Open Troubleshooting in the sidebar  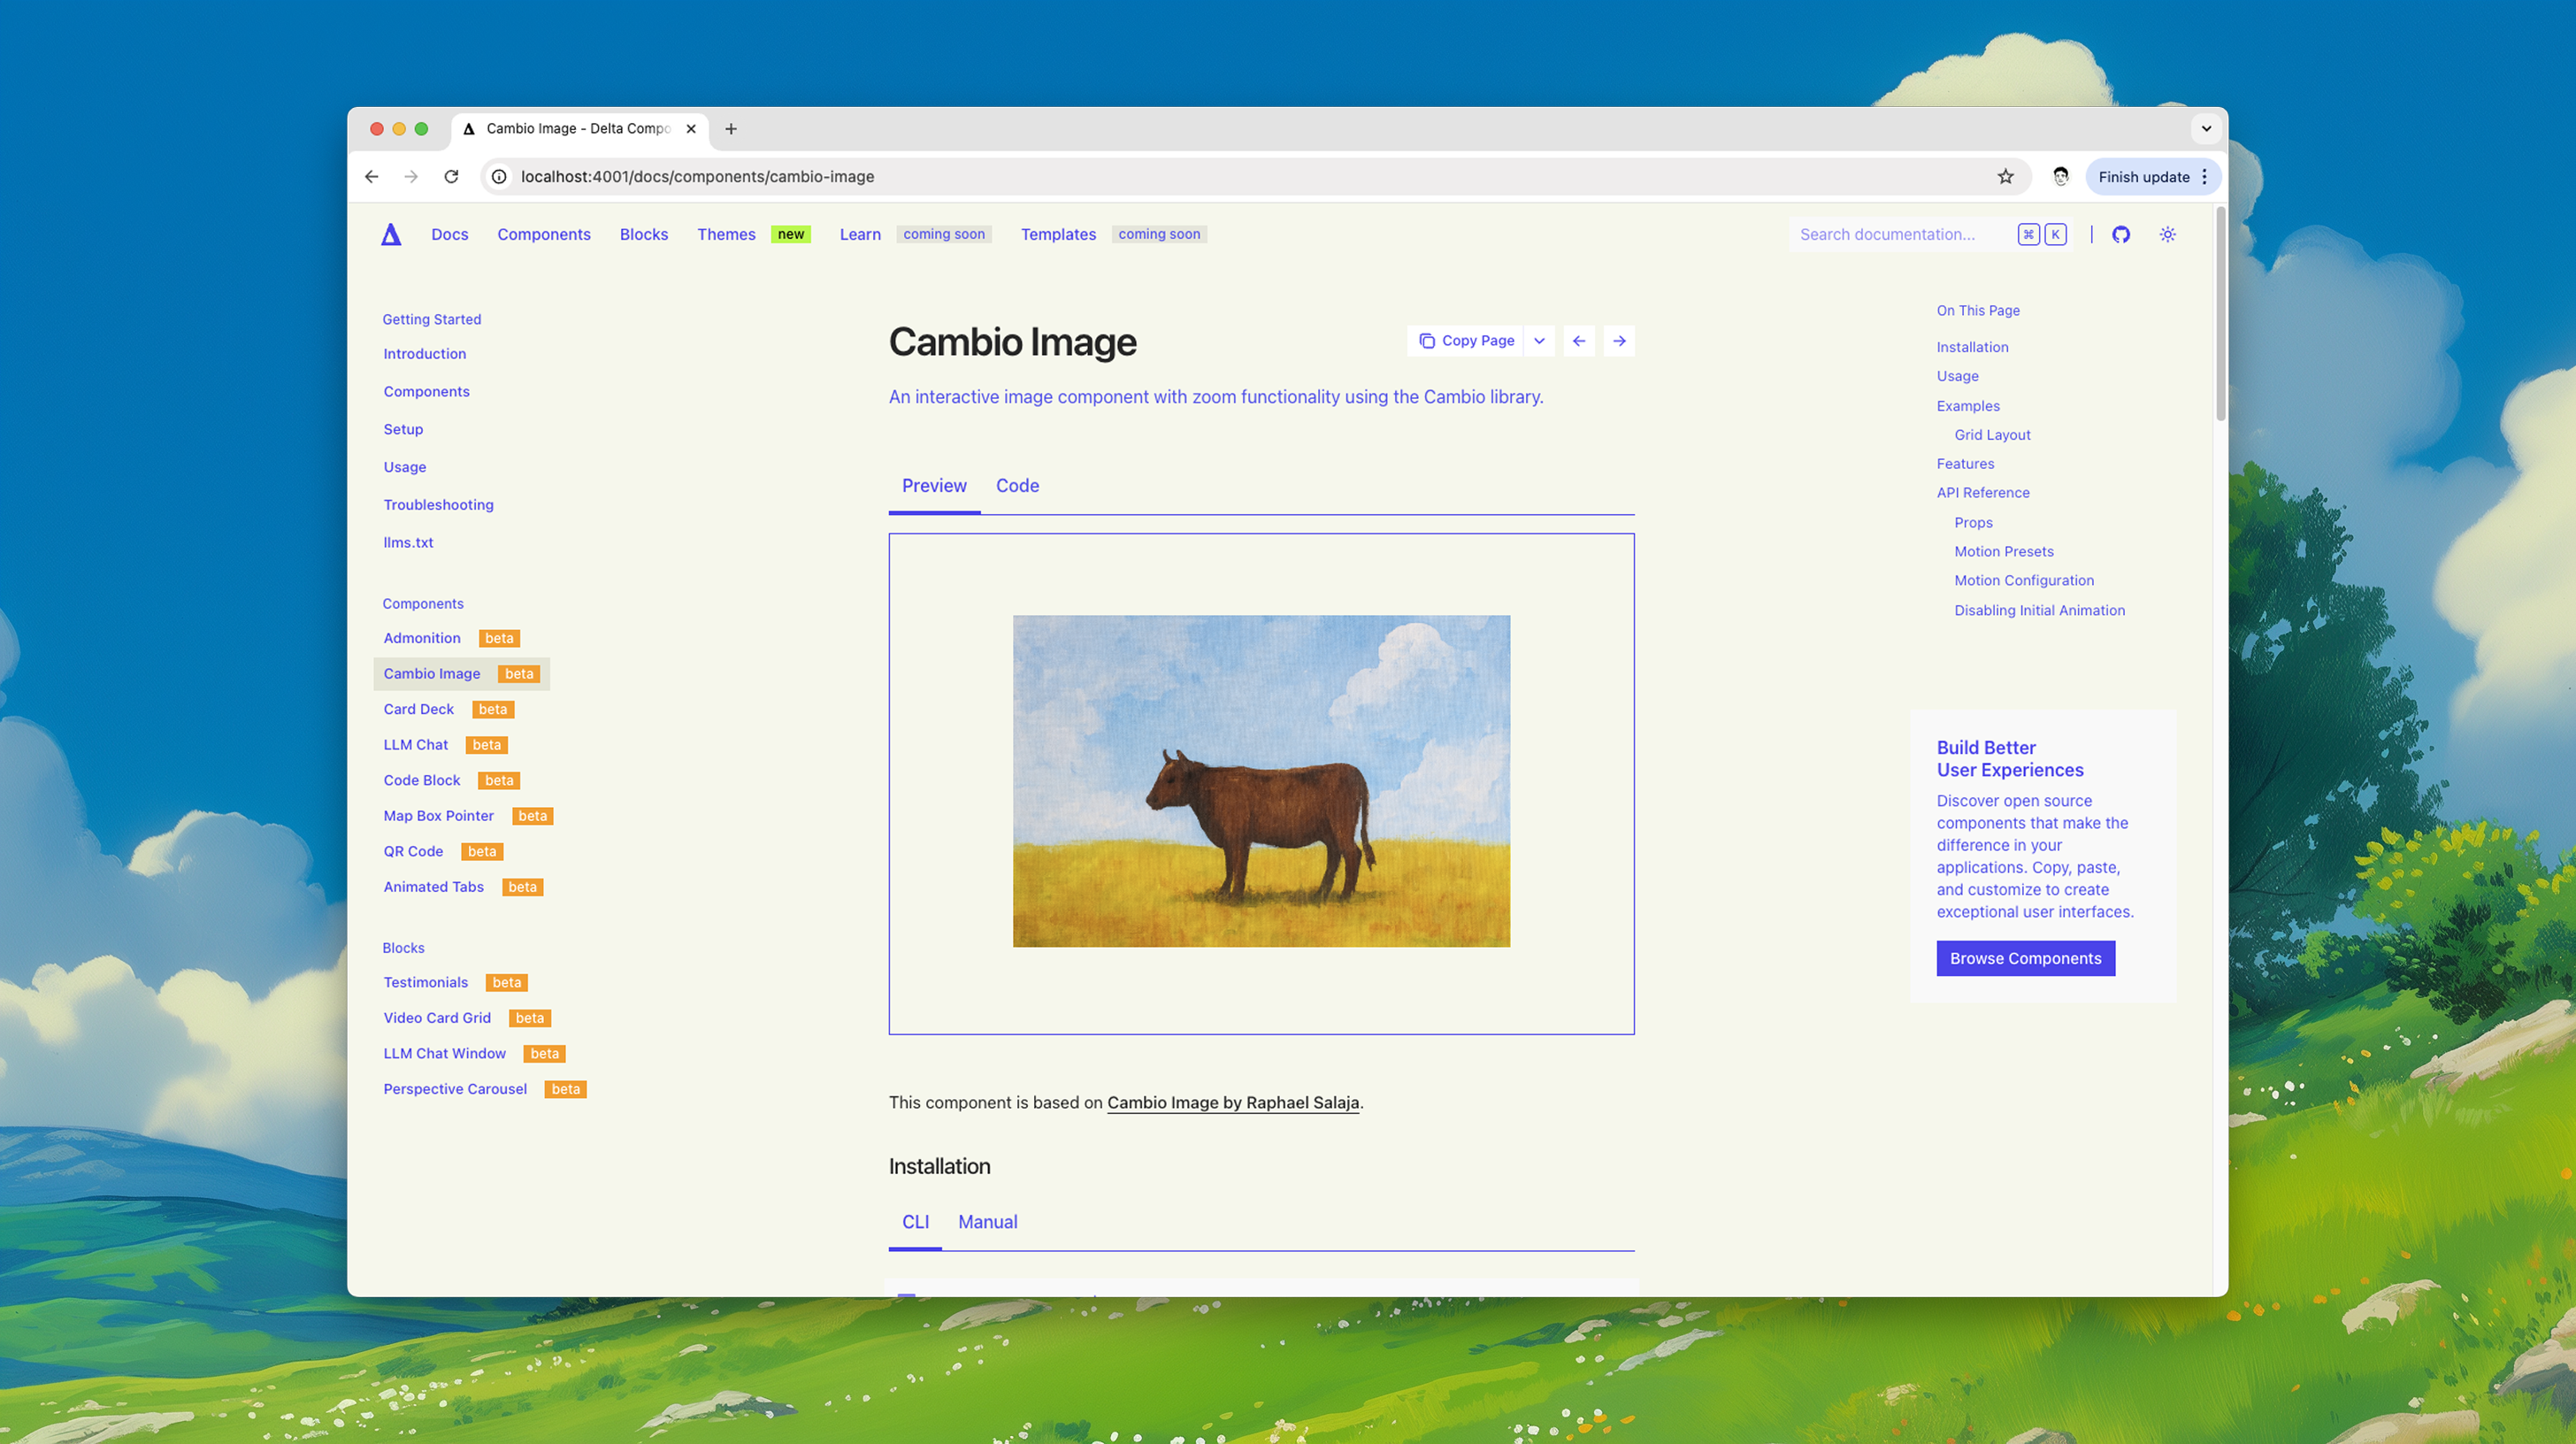(x=439, y=505)
